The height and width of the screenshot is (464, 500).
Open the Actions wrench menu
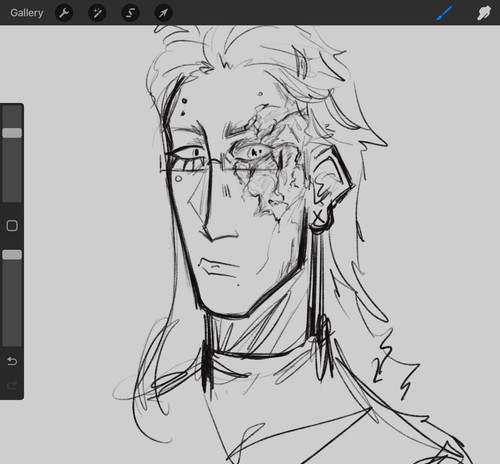(64, 13)
